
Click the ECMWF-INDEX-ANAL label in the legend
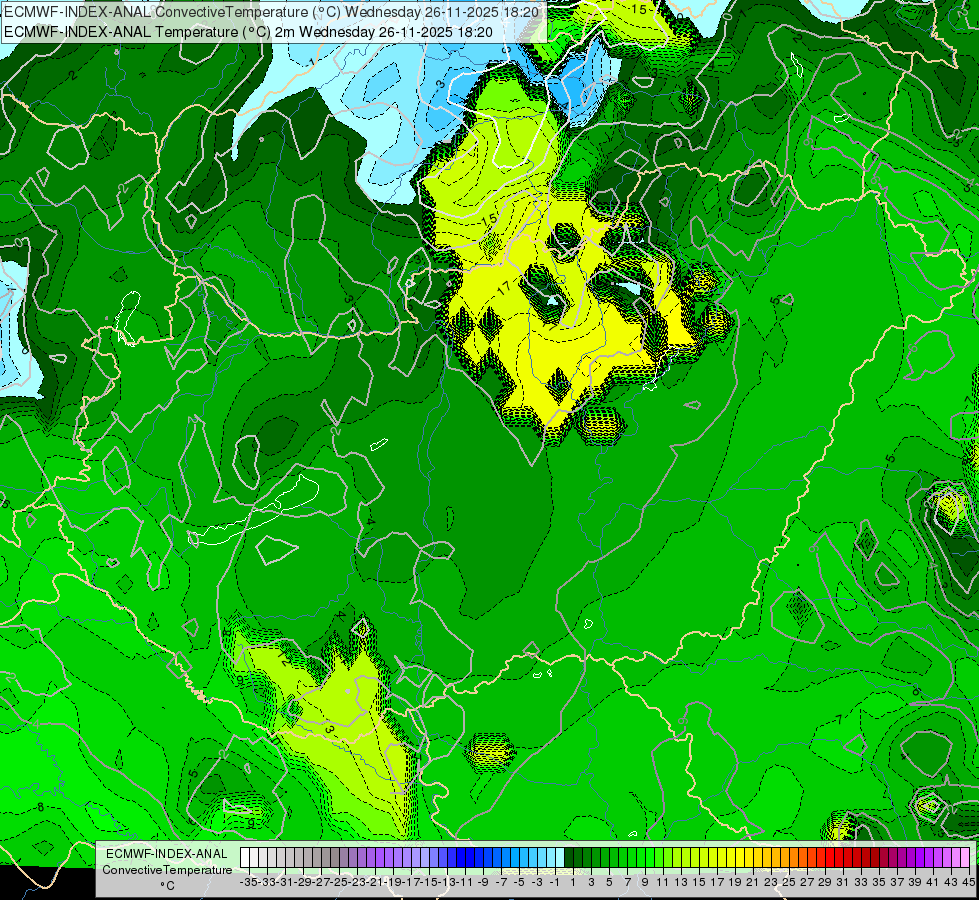167,854
